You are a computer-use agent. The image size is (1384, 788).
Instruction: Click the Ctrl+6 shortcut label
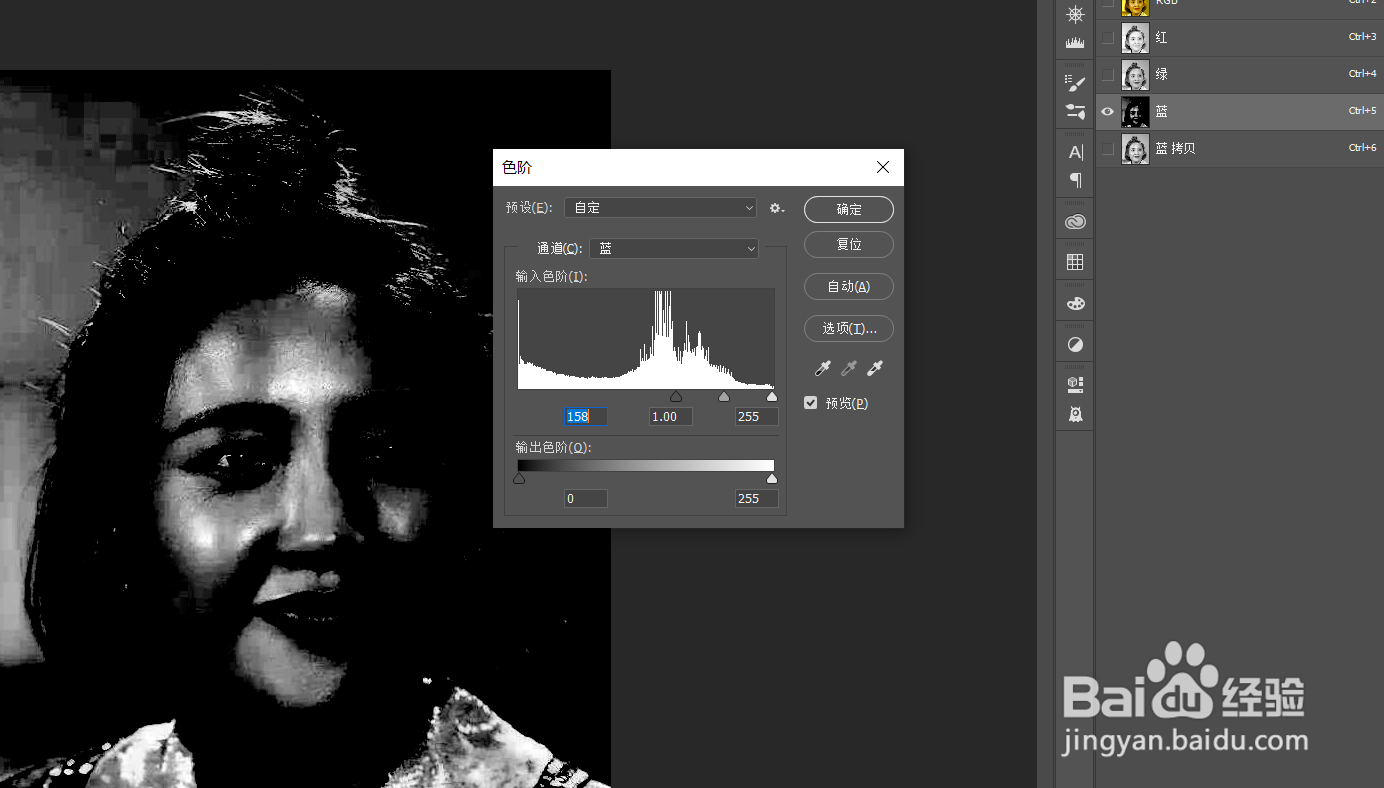pyautogui.click(x=1362, y=148)
